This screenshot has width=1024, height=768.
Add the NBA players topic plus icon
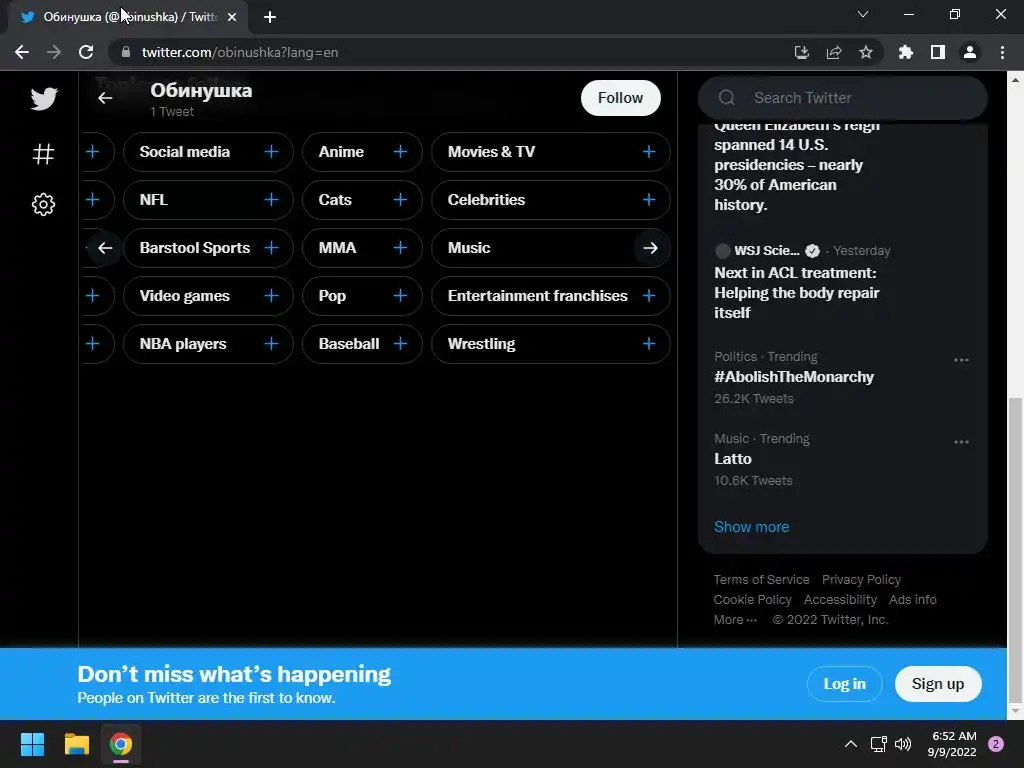point(271,344)
